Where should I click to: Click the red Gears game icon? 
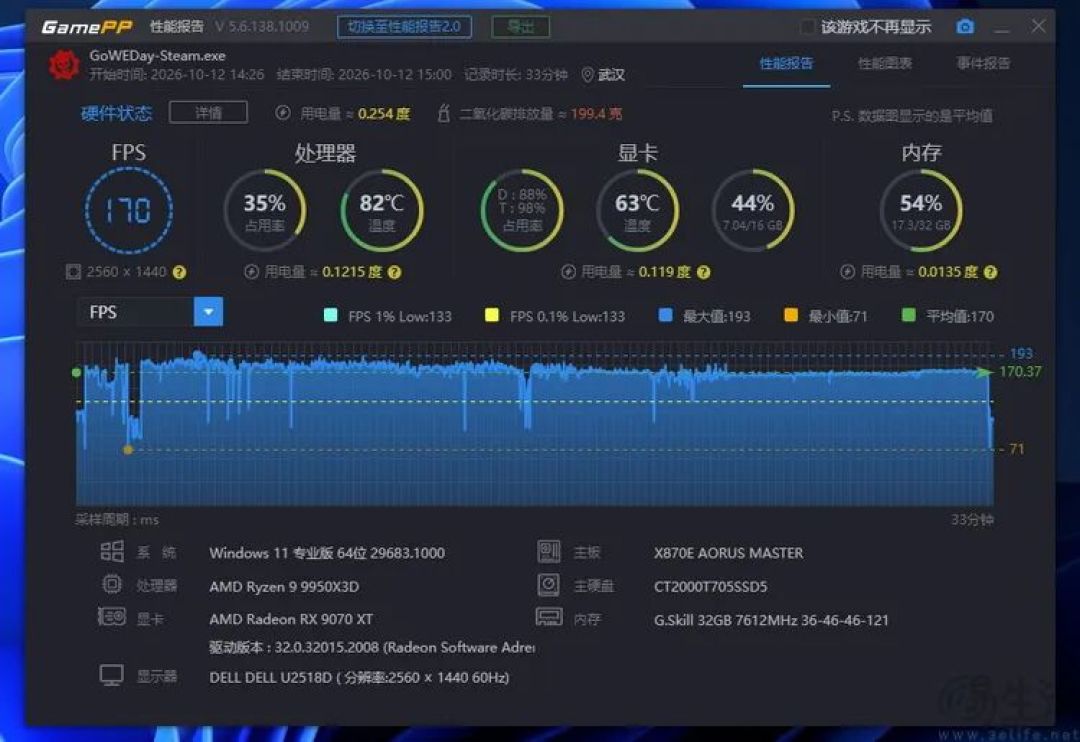(64, 65)
